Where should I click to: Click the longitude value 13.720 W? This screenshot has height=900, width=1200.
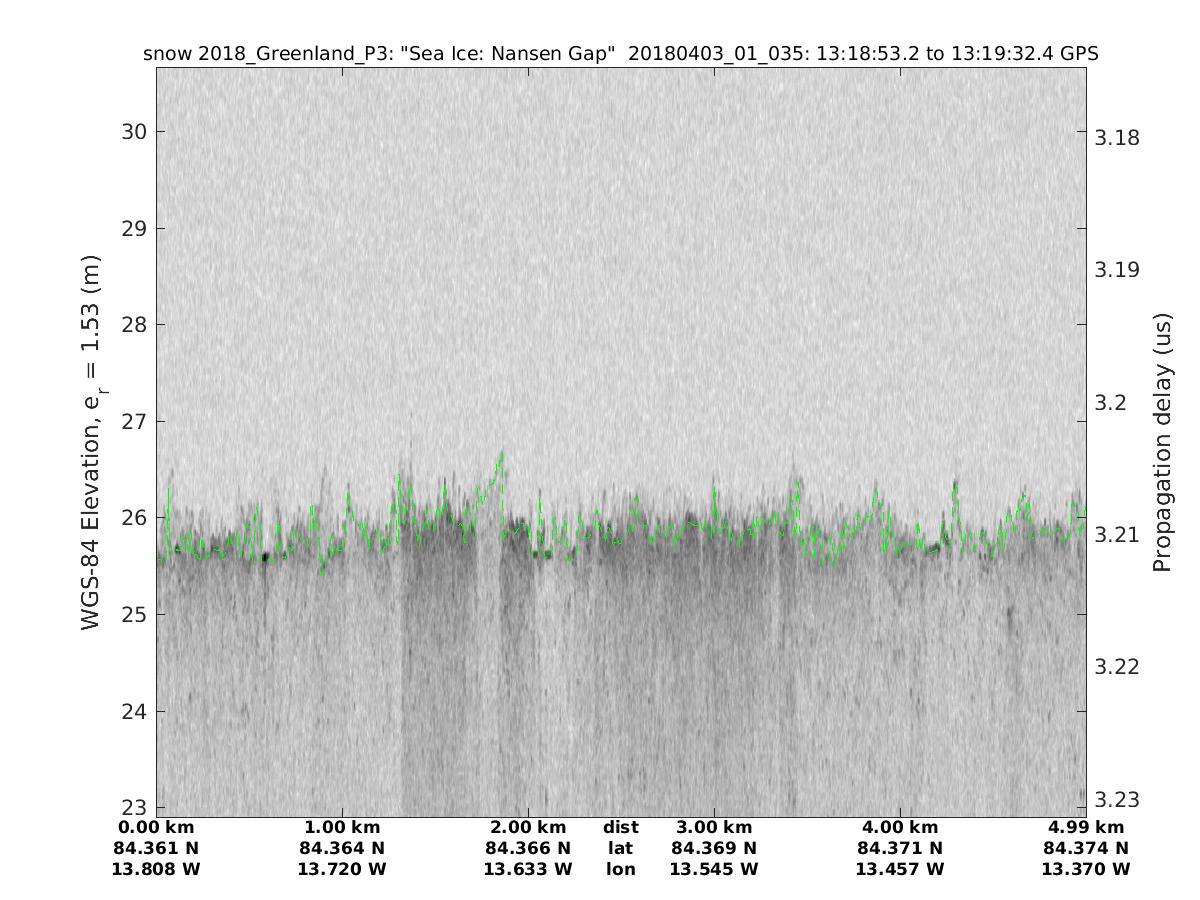click(x=342, y=869)
